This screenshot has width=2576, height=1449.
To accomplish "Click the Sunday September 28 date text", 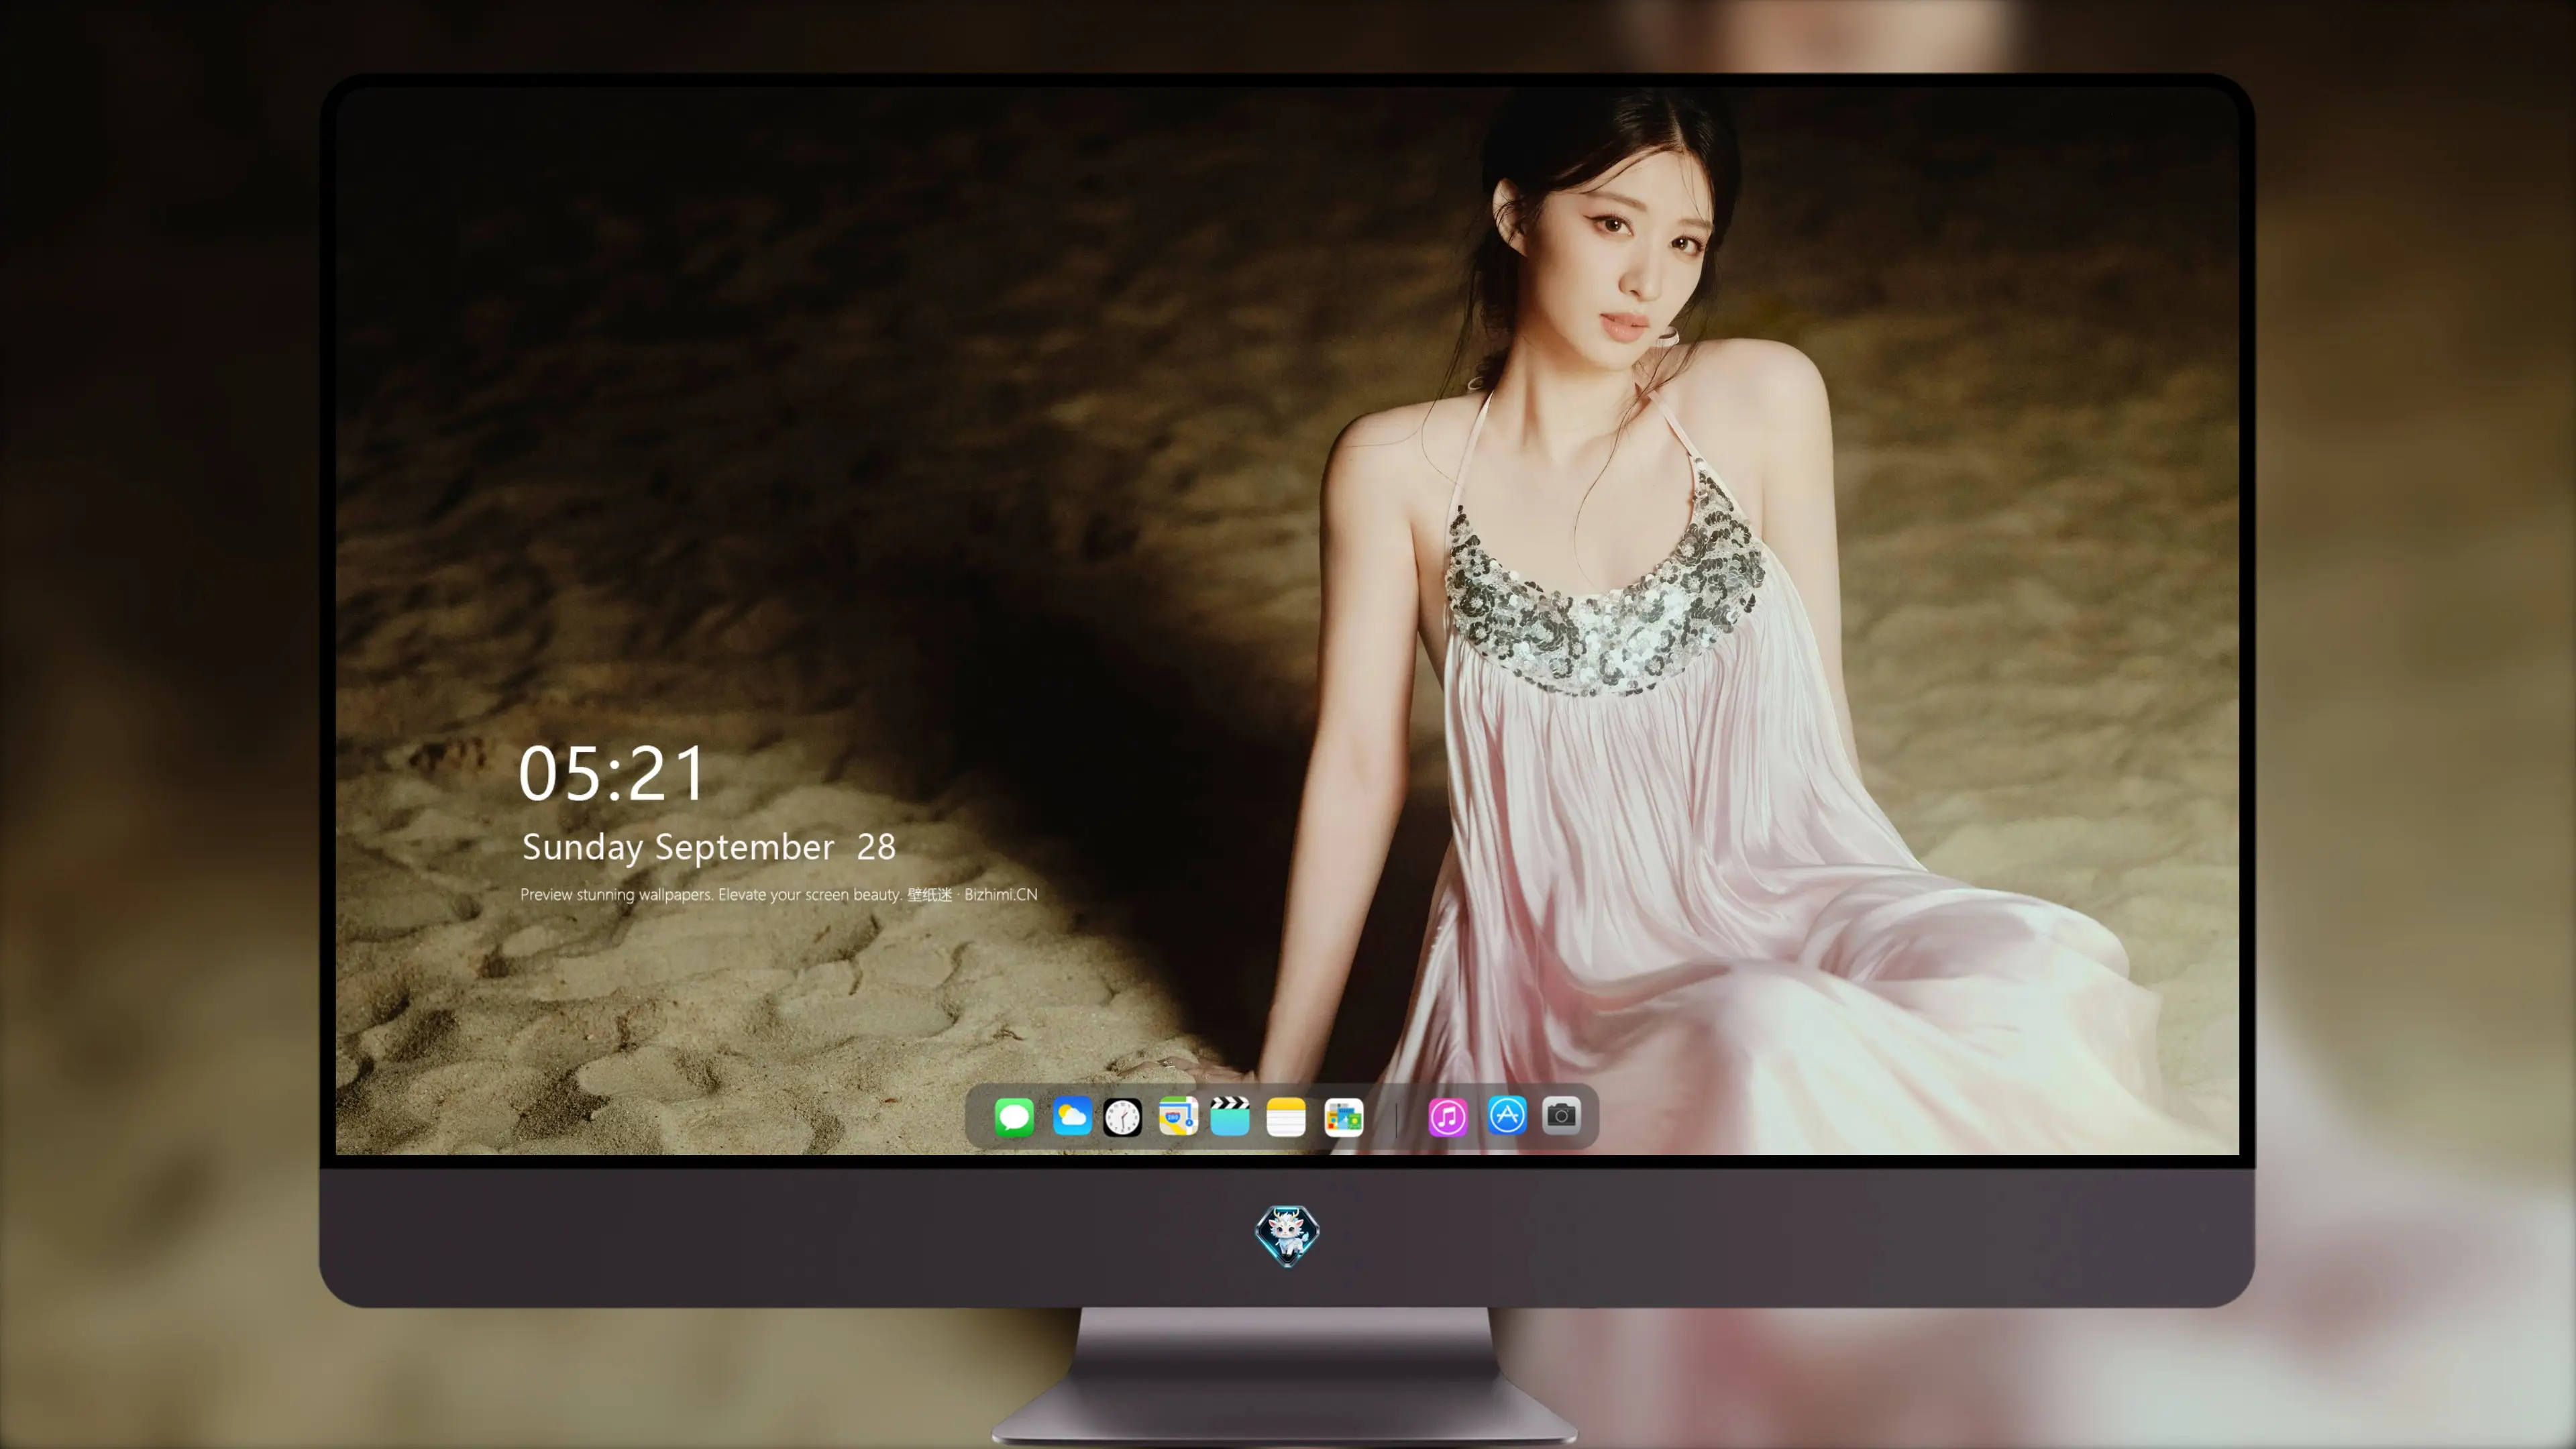I will [x=708, y=847].
